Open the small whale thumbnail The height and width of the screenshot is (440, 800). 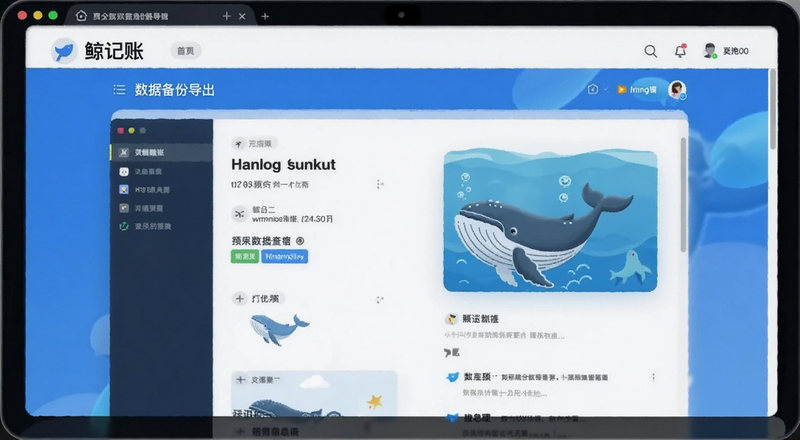(280, 329)
